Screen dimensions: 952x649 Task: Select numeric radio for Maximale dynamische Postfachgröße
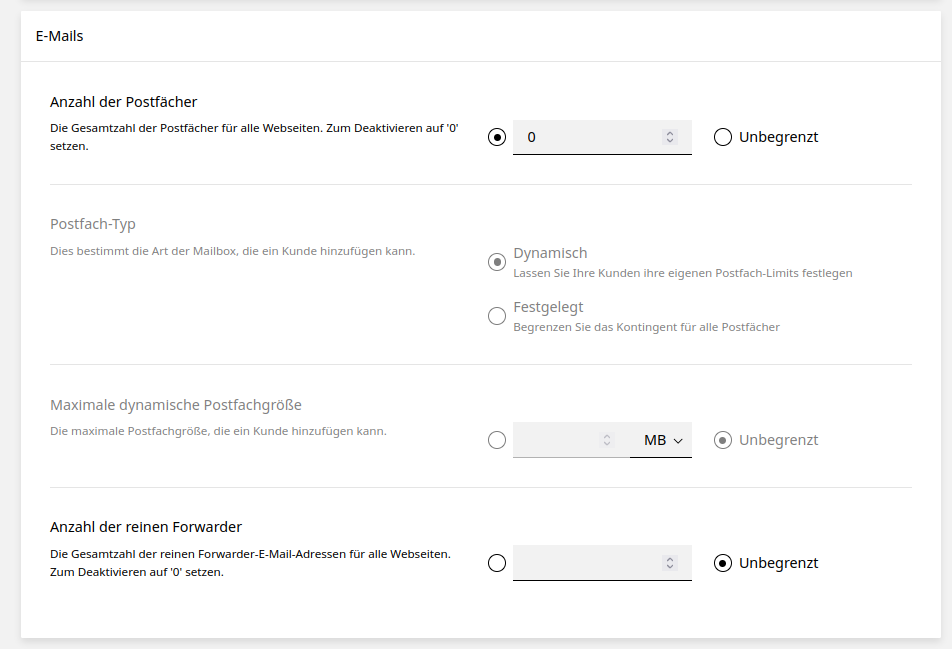point(497,440)
